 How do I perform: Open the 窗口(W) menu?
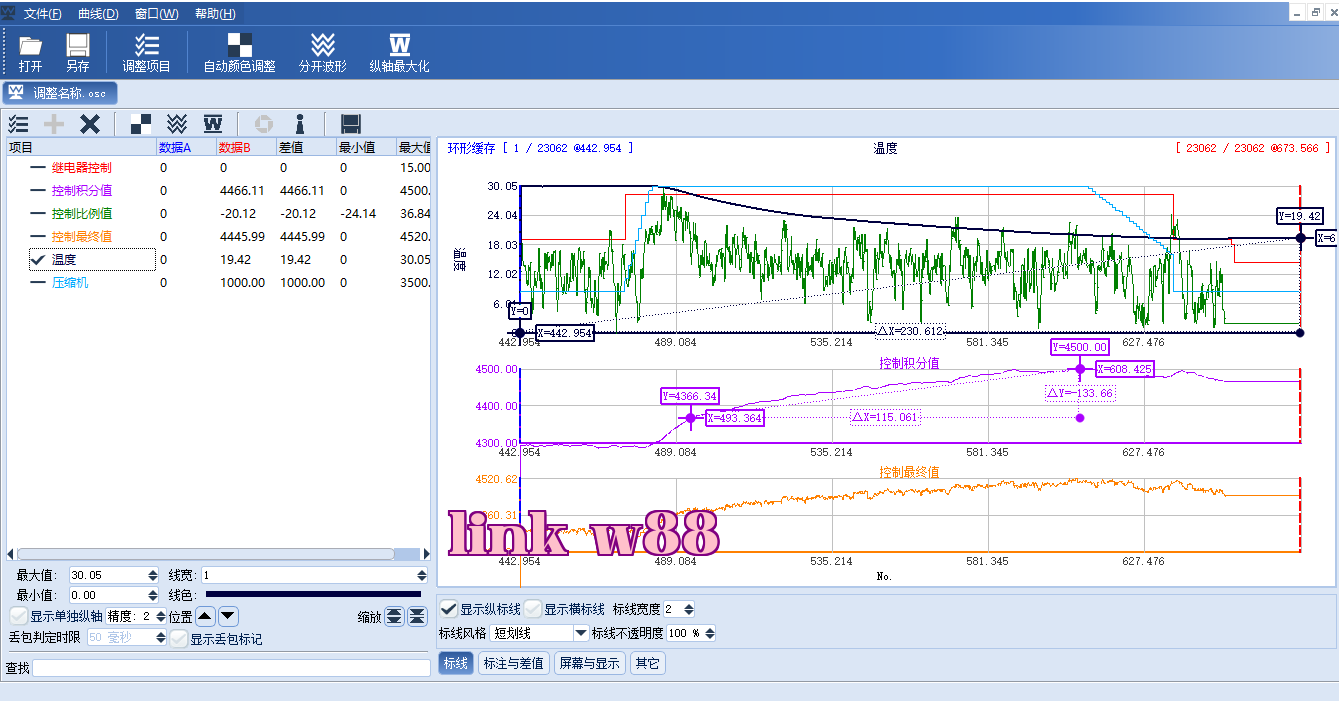click(x=156, y=14)
